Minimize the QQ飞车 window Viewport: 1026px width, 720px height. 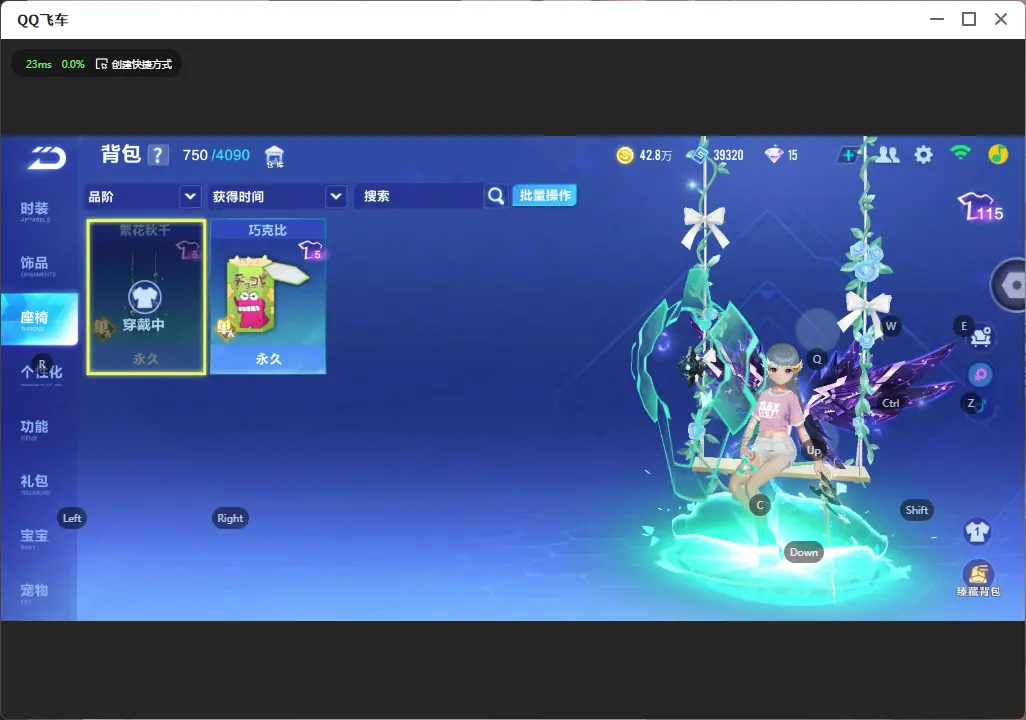937,19
